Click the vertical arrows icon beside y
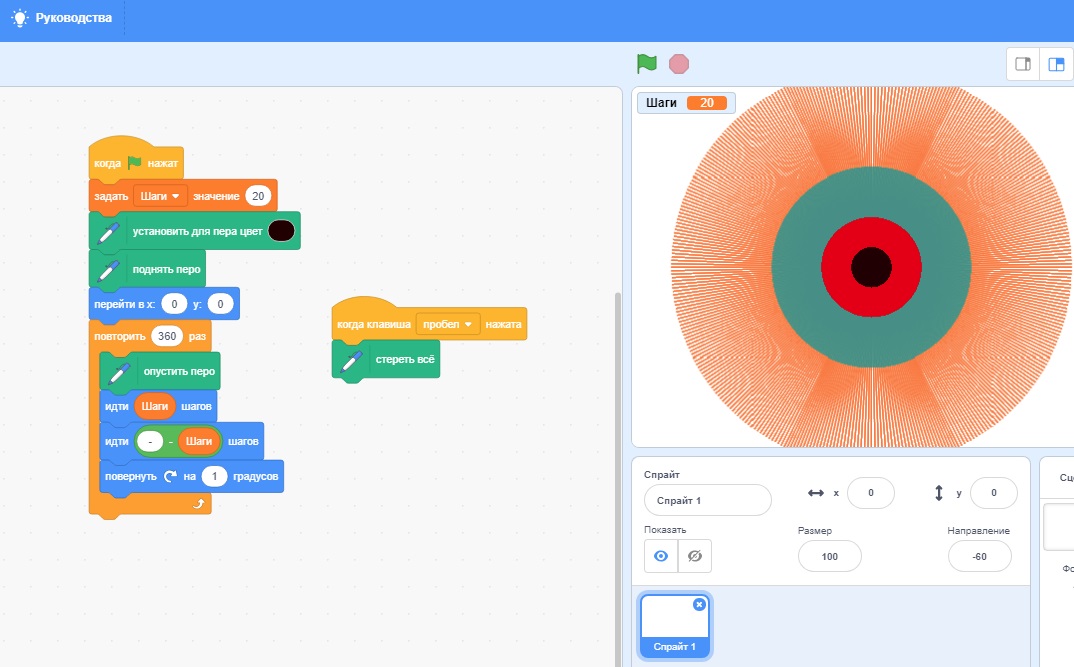The height and width of the screenshot is (667, 1074). pyautogui.click(x=938, y=493)
